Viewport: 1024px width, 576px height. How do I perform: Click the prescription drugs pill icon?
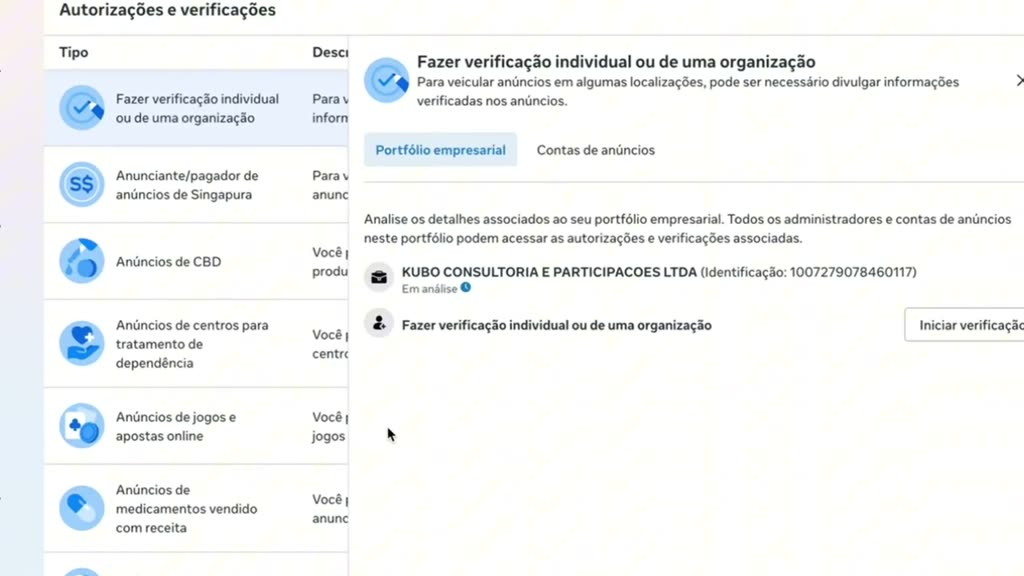[x=82, y=508]
